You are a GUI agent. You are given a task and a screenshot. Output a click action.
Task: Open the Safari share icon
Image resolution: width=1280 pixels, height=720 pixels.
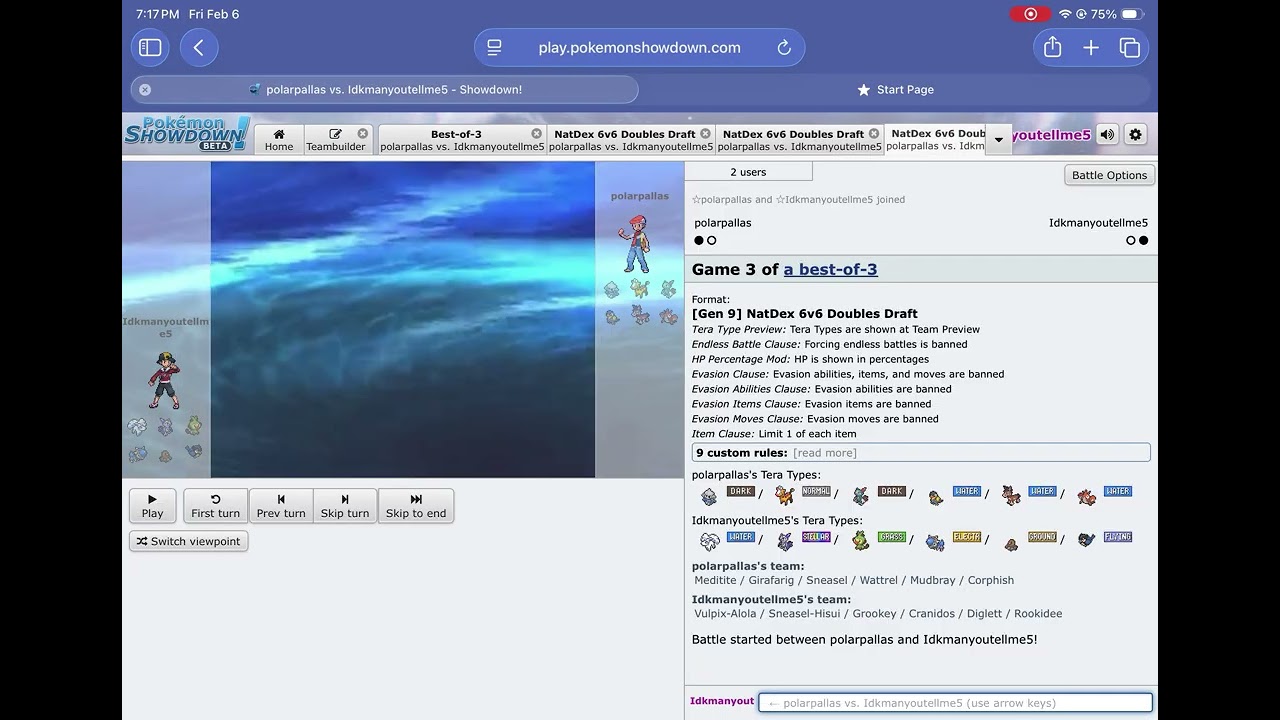click(x=1052, y=48)
